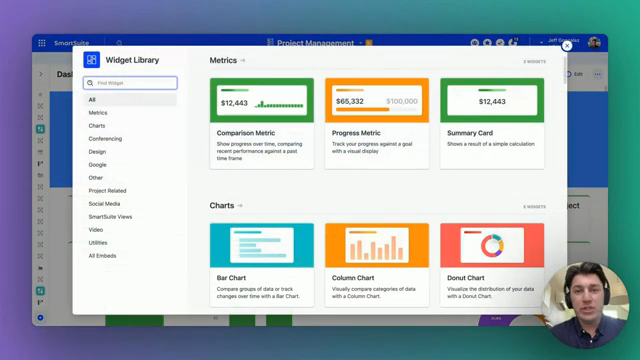Choose the Donut Chart widget
Image resolution: width=640 pixels, height=360 pixels.
click(x=492, y=265)
